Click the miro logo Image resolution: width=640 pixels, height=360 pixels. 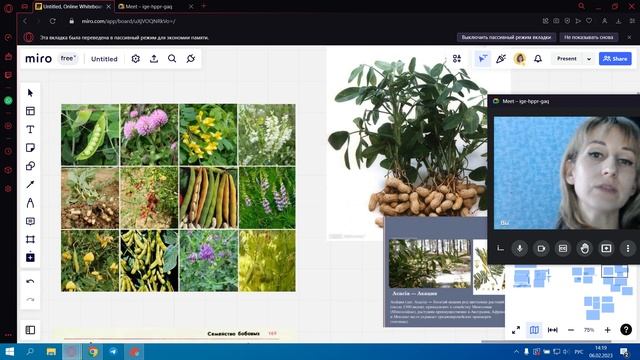coord(38,59)
